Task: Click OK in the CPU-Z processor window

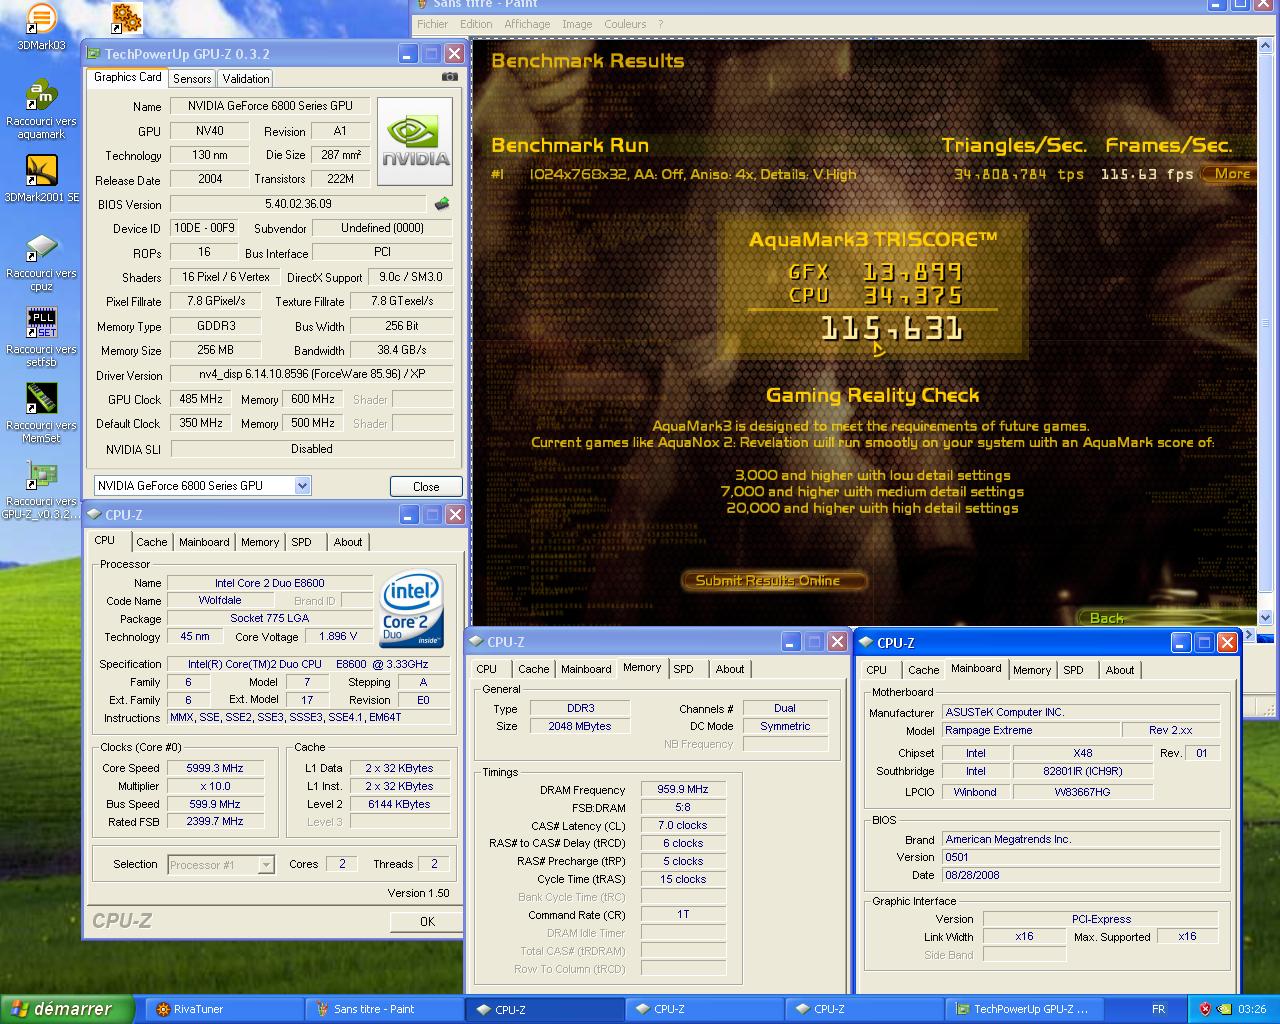Action: tap(427, 922)
